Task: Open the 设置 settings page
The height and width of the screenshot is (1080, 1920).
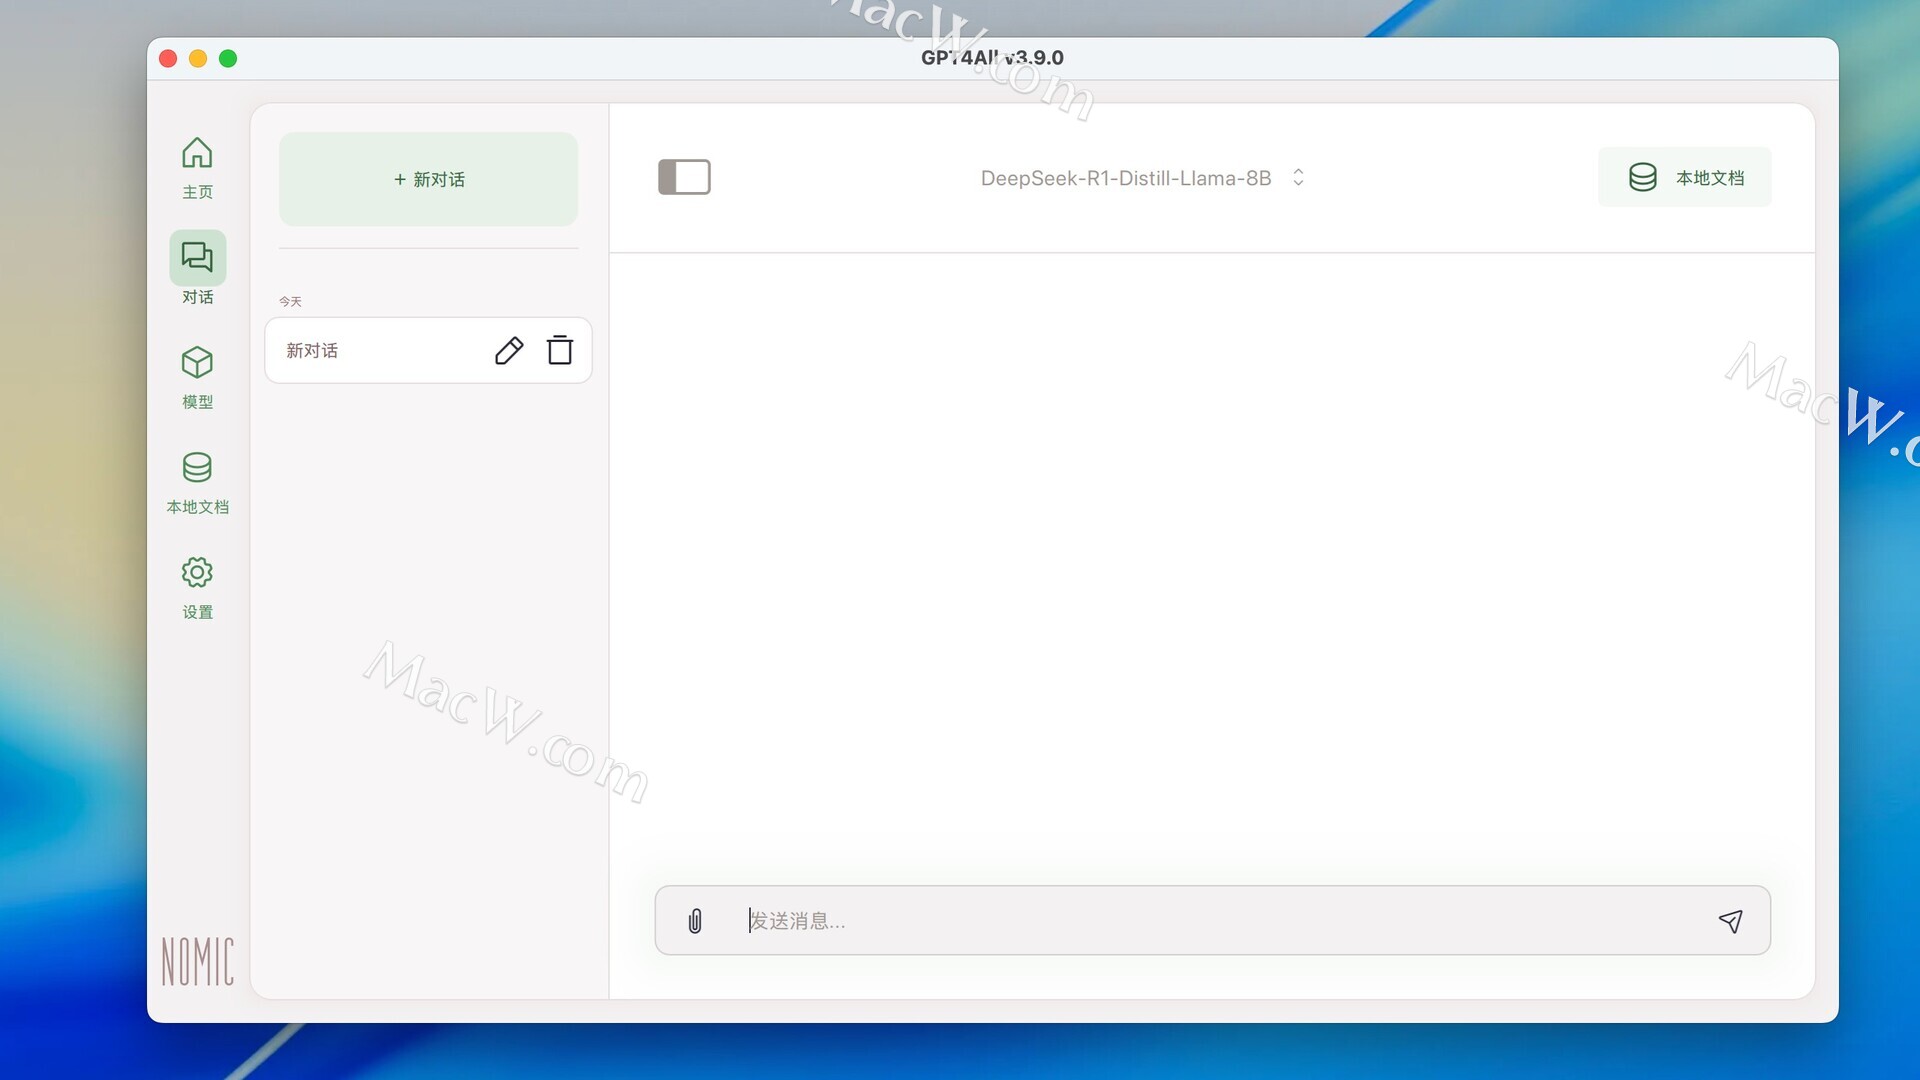Action: [x=197, y=588]
